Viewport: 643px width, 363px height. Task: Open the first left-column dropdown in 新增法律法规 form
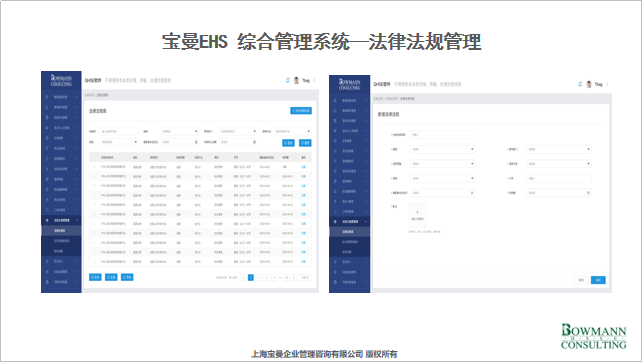click(442, 149)
